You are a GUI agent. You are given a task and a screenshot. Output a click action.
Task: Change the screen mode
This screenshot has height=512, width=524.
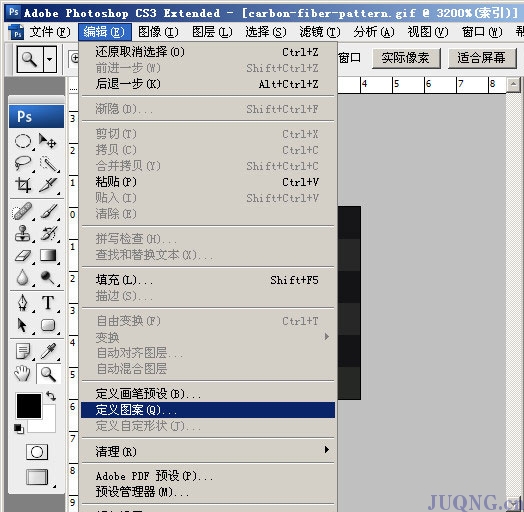[x=37, y=477]
